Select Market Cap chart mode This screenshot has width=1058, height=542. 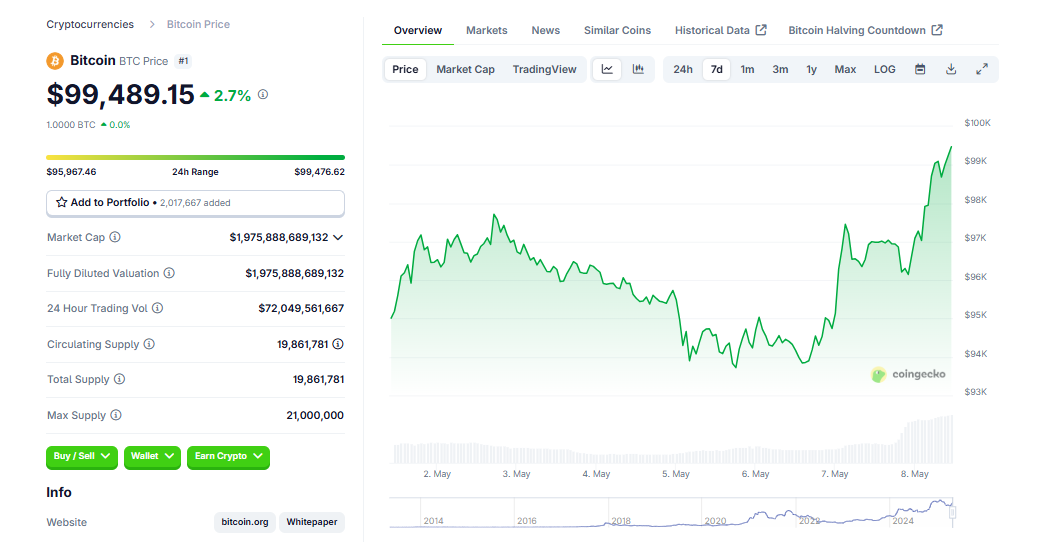pyautogui.click(x=466, y=69)
